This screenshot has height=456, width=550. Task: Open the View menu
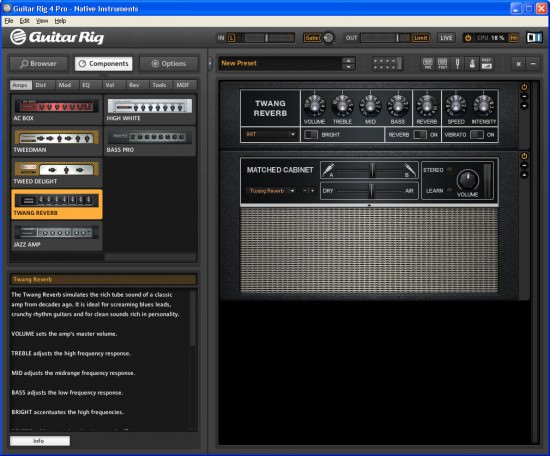point(42,21)
